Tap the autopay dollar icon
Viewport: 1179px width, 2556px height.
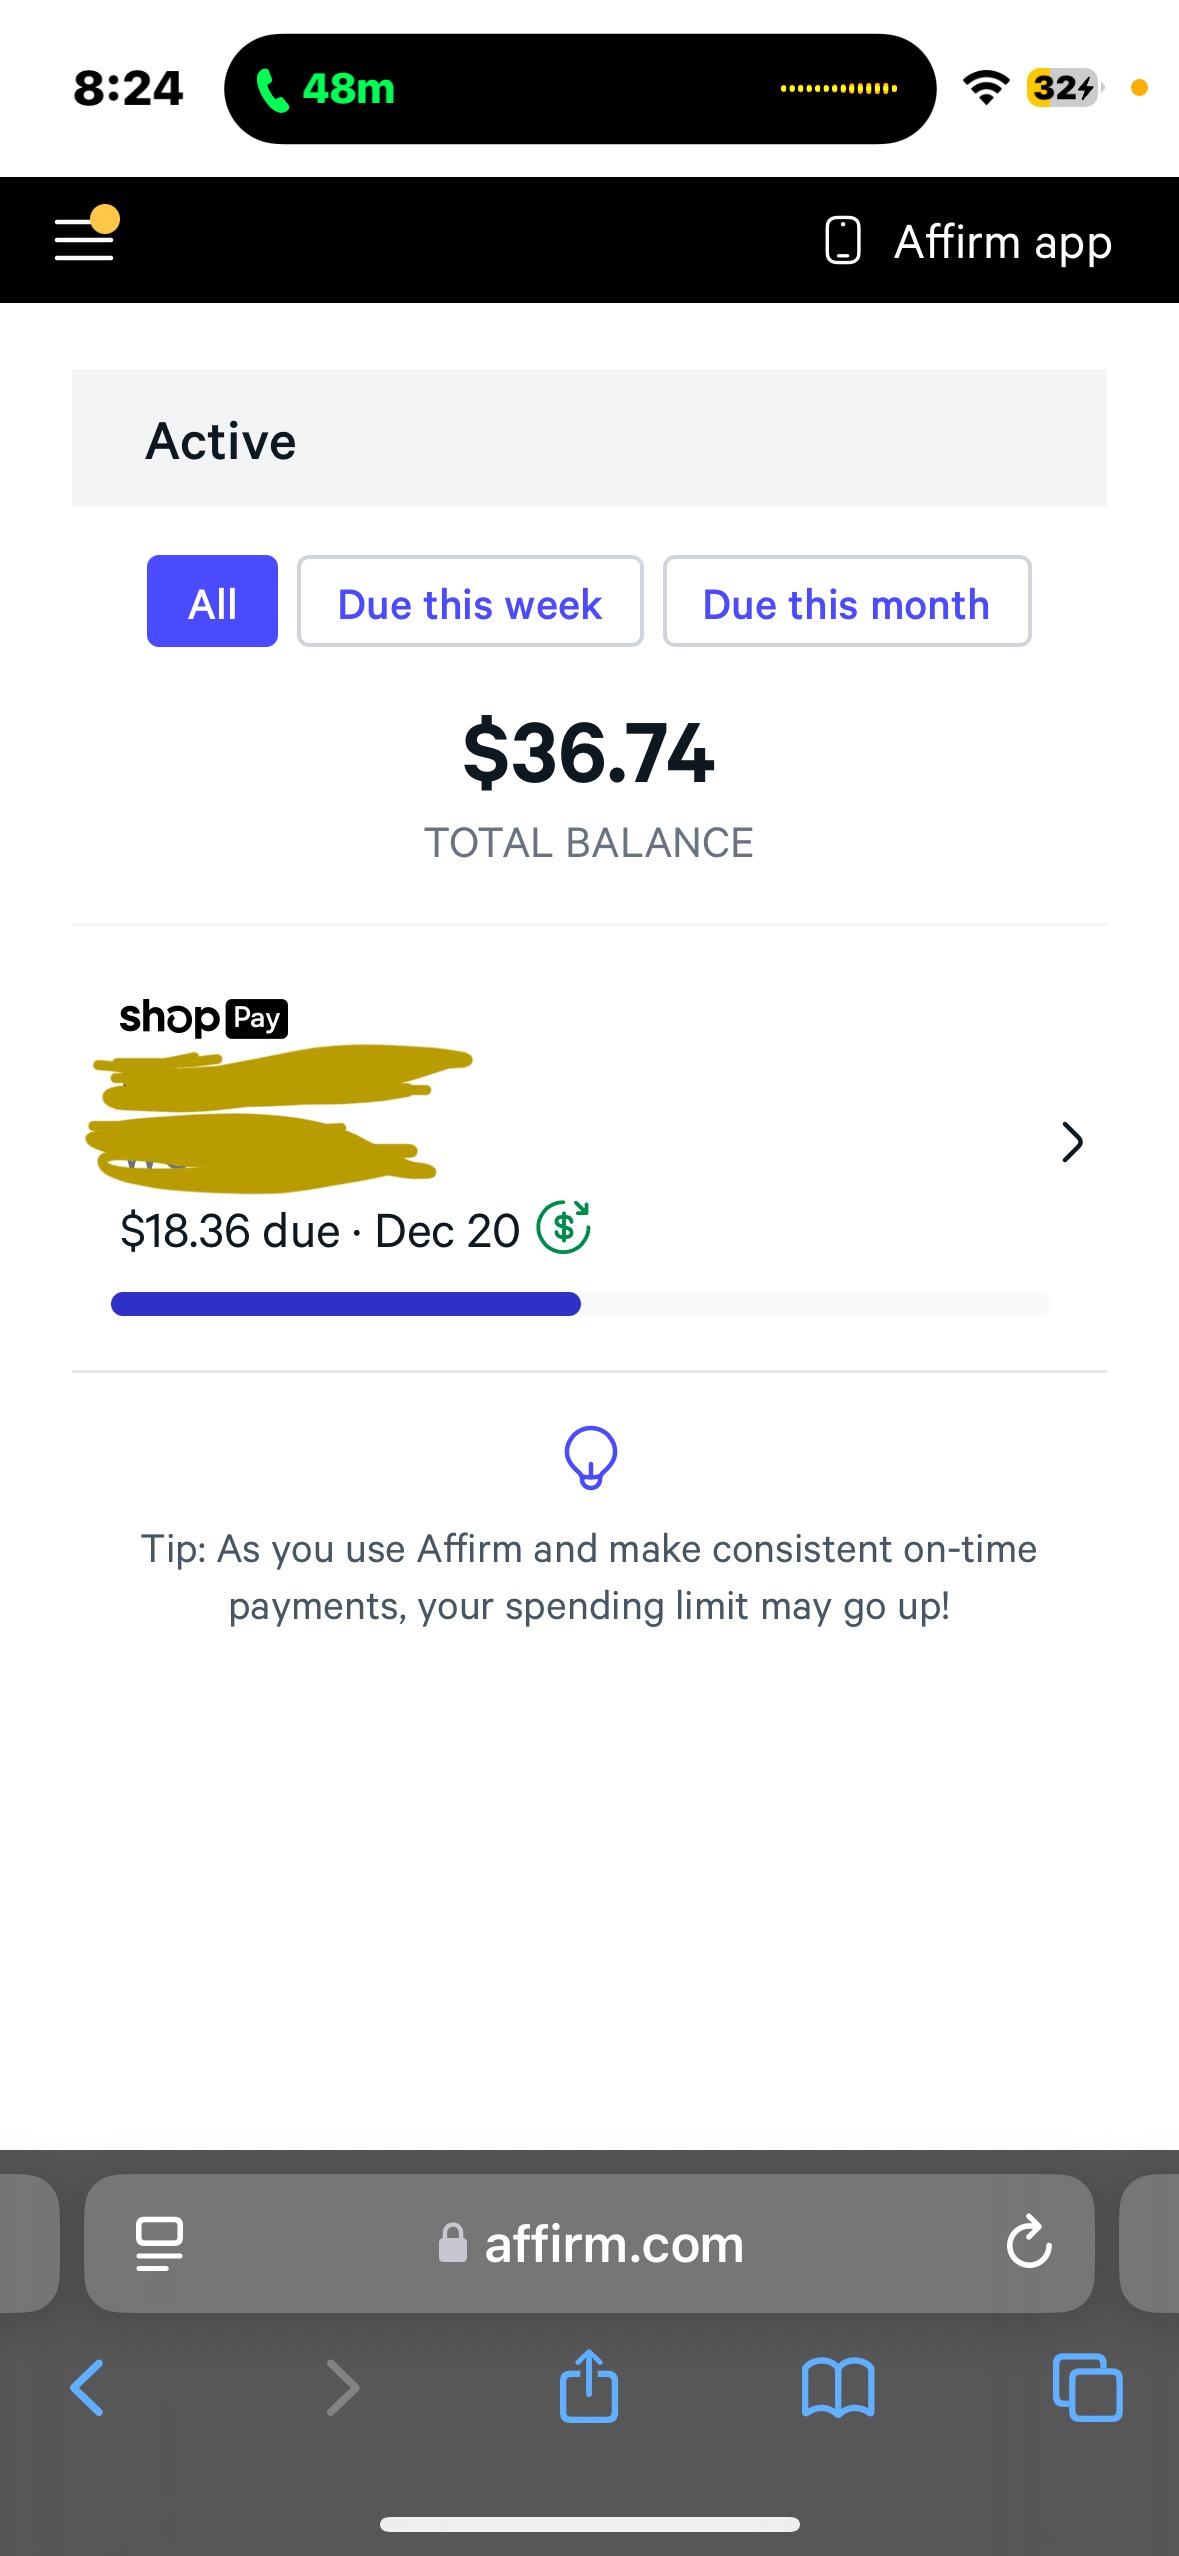564,1227
